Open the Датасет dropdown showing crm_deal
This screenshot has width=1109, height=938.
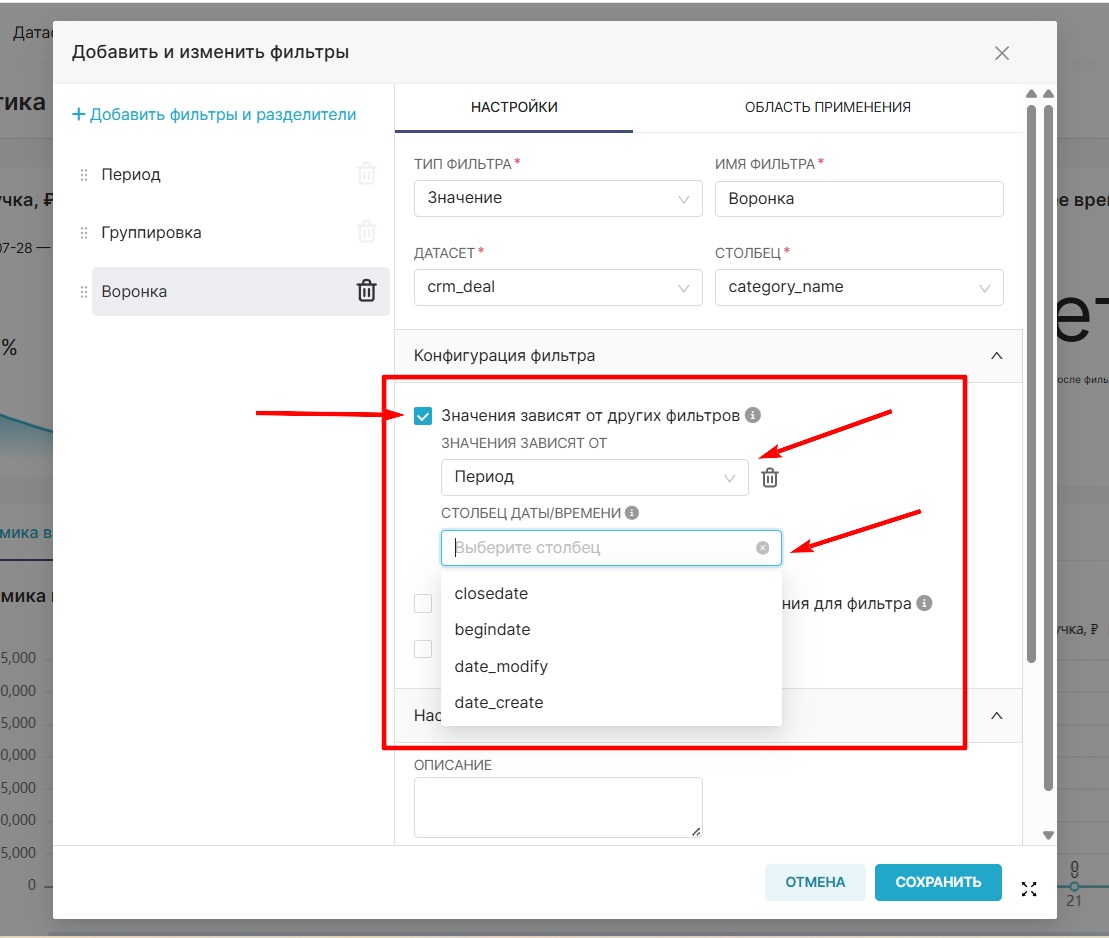[559, 287]
